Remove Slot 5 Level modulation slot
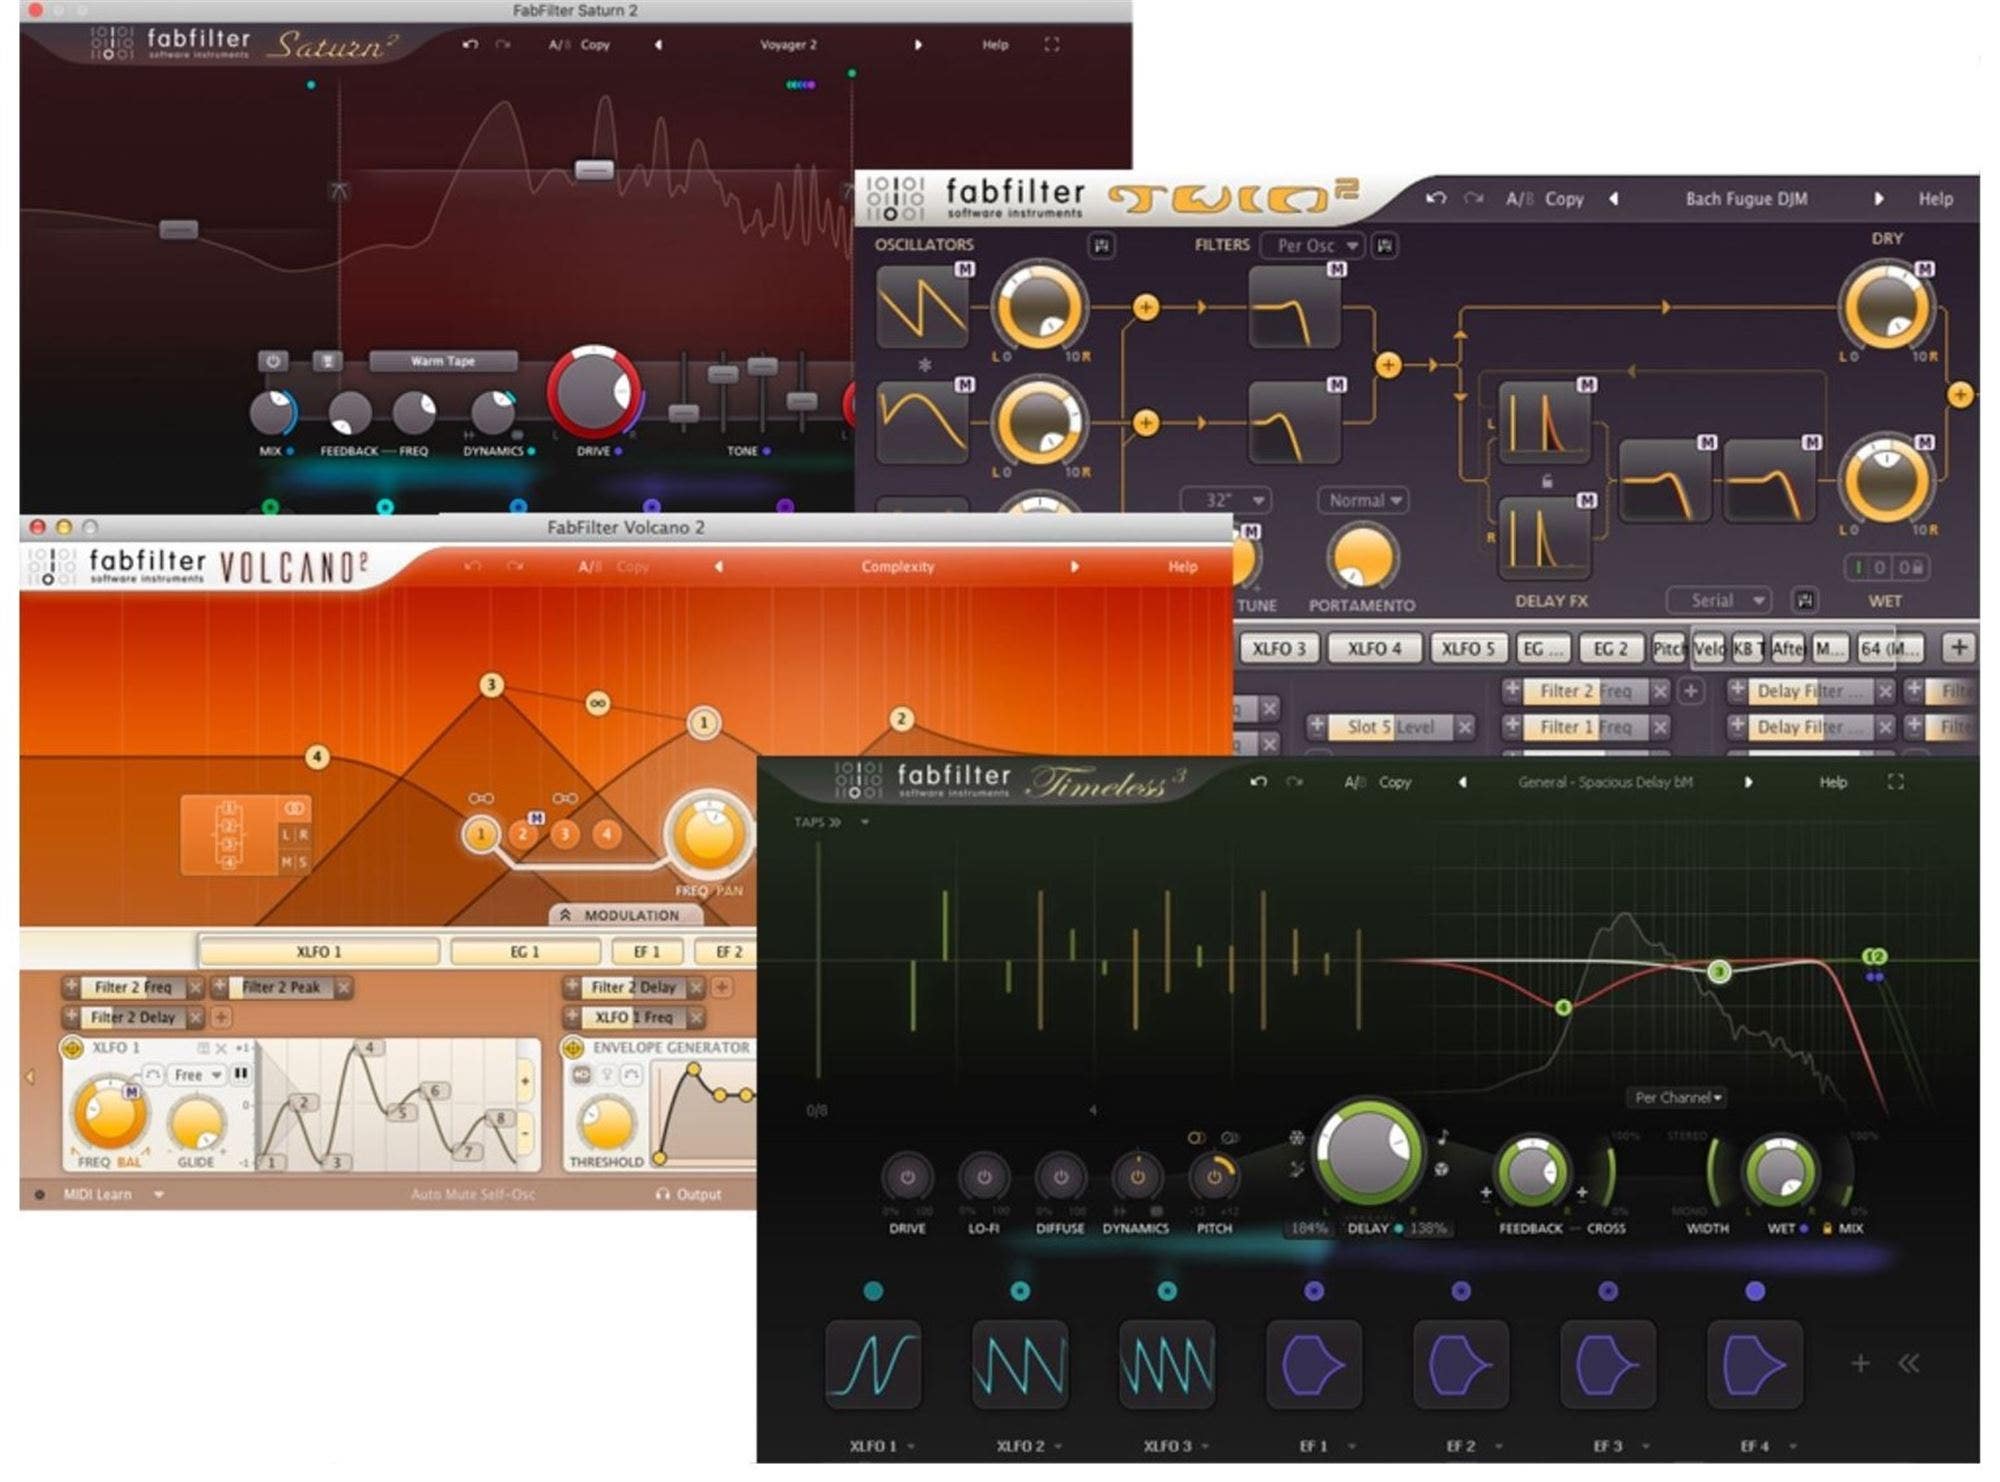 (1464, 727)
